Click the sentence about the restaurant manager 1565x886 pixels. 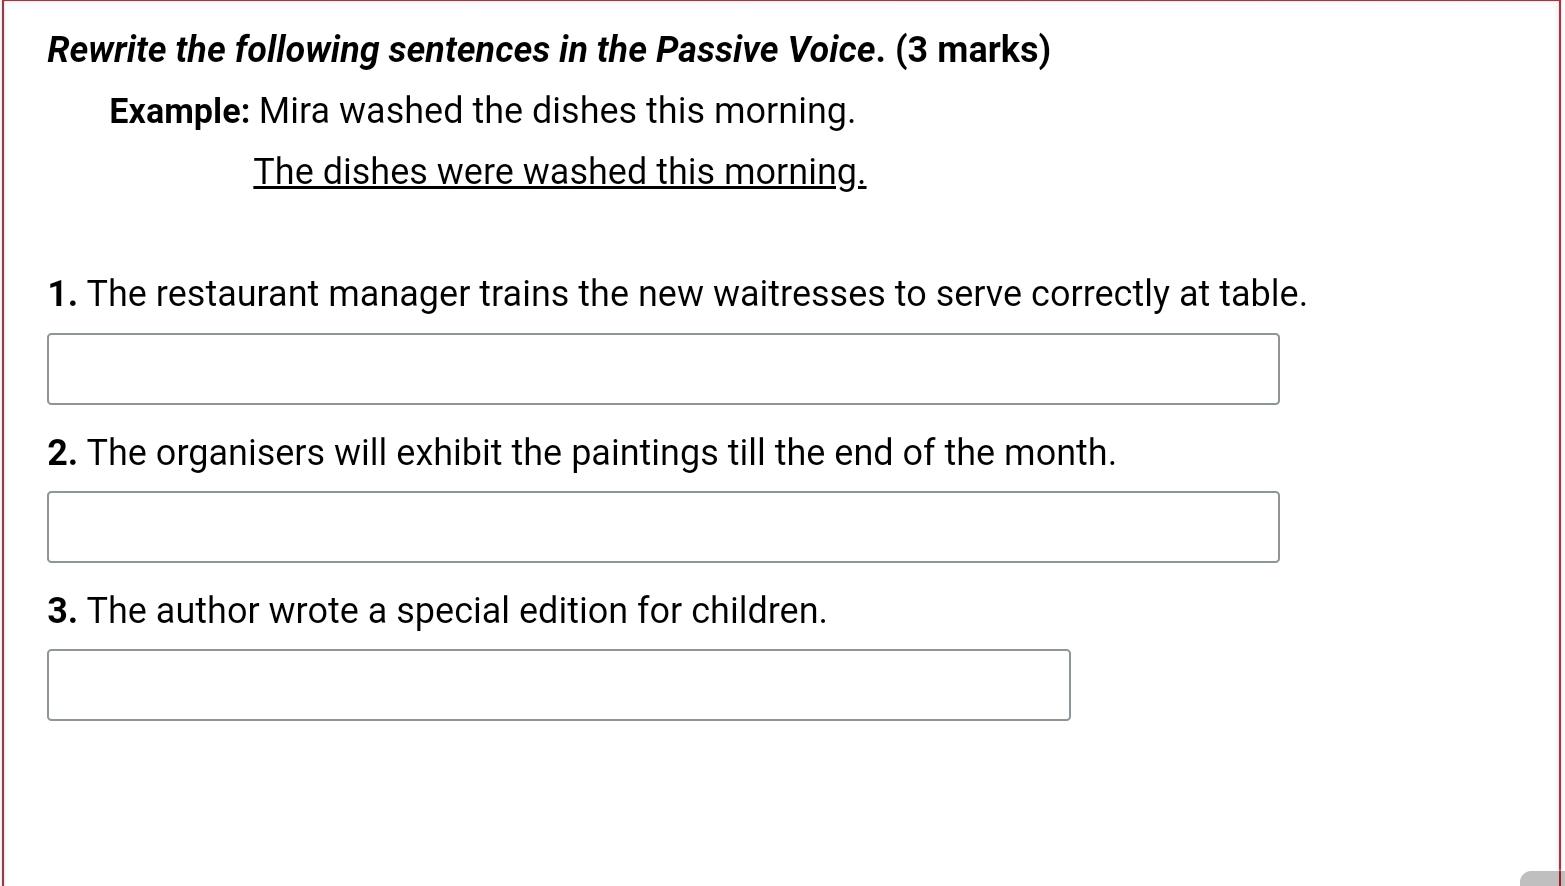click(697, 293)
